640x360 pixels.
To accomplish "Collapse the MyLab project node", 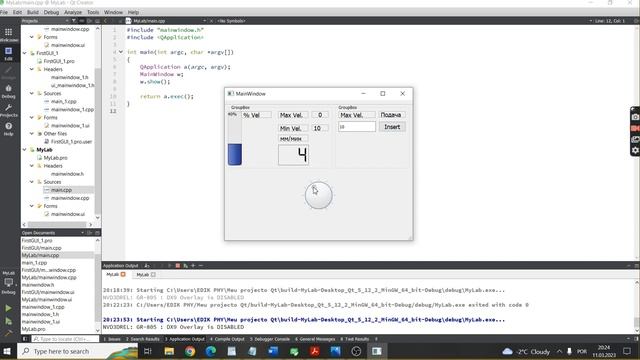I will point(25,150).
